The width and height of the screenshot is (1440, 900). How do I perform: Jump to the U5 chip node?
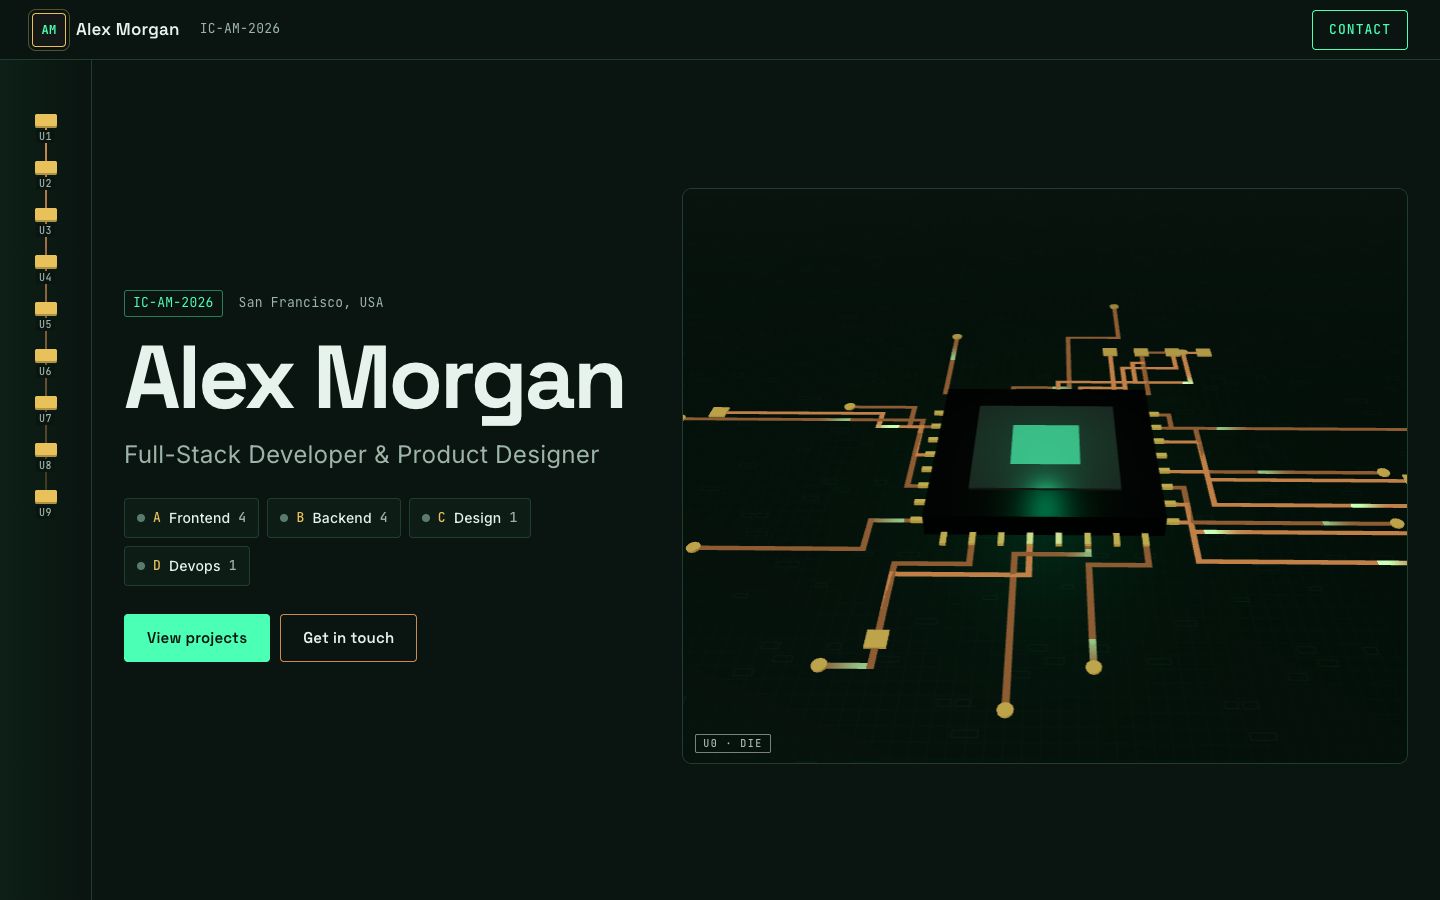point(46,315)
